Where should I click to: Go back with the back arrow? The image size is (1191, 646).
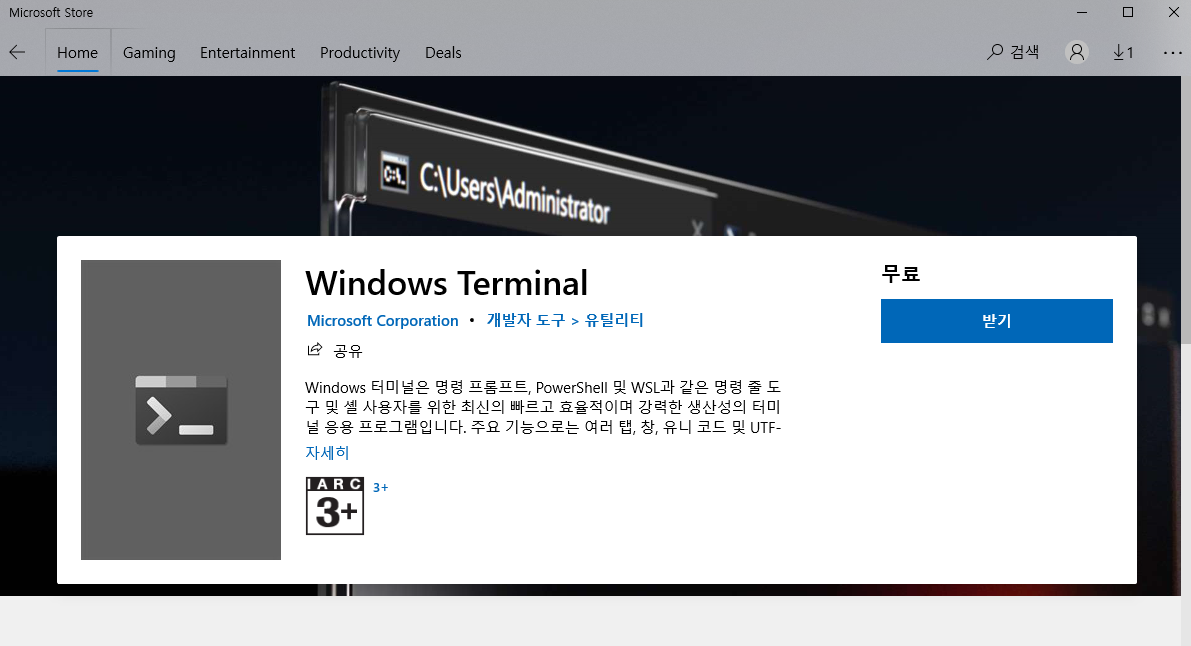tap(17, 52)
